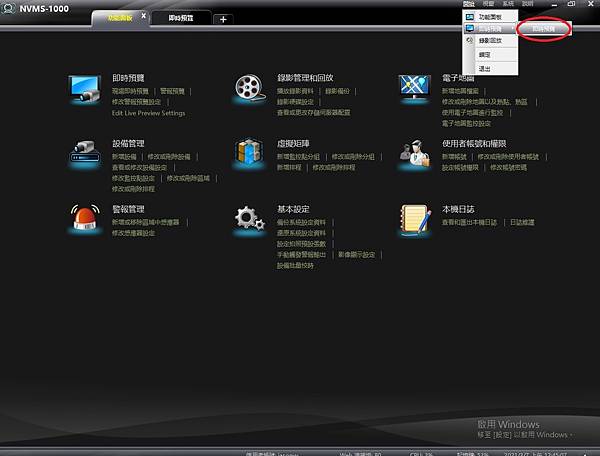Close the 功能面板 tab with its X

[143, 16]
